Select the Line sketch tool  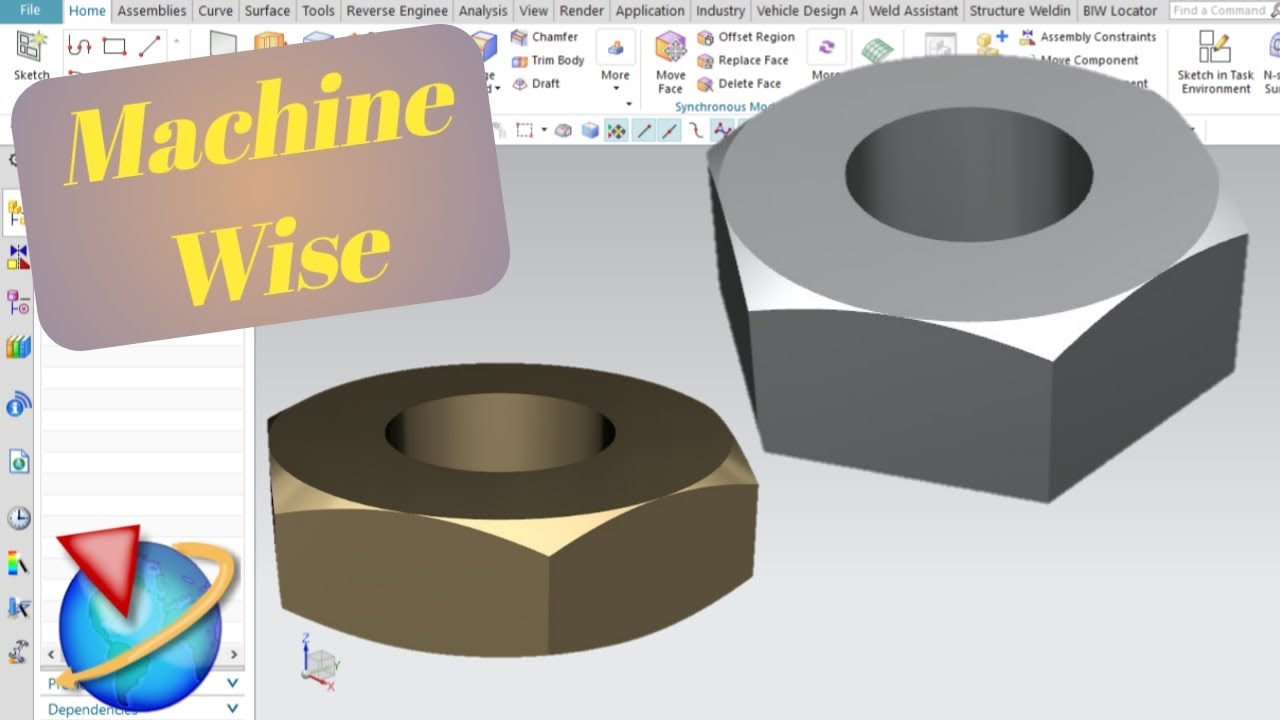point(149,46)
